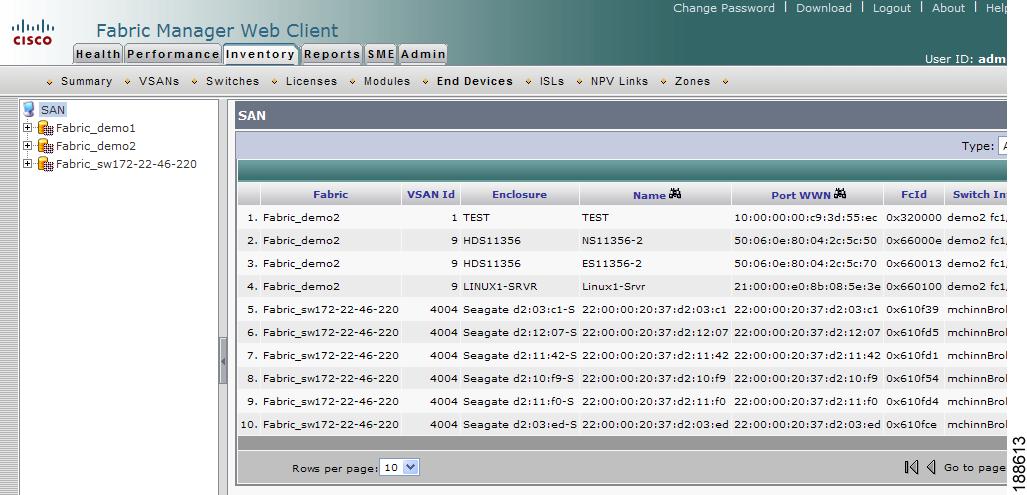This screenshot has height=495, width=1027.
Task: Sort by the Fabric column header
Action: (x=331, y=194)
